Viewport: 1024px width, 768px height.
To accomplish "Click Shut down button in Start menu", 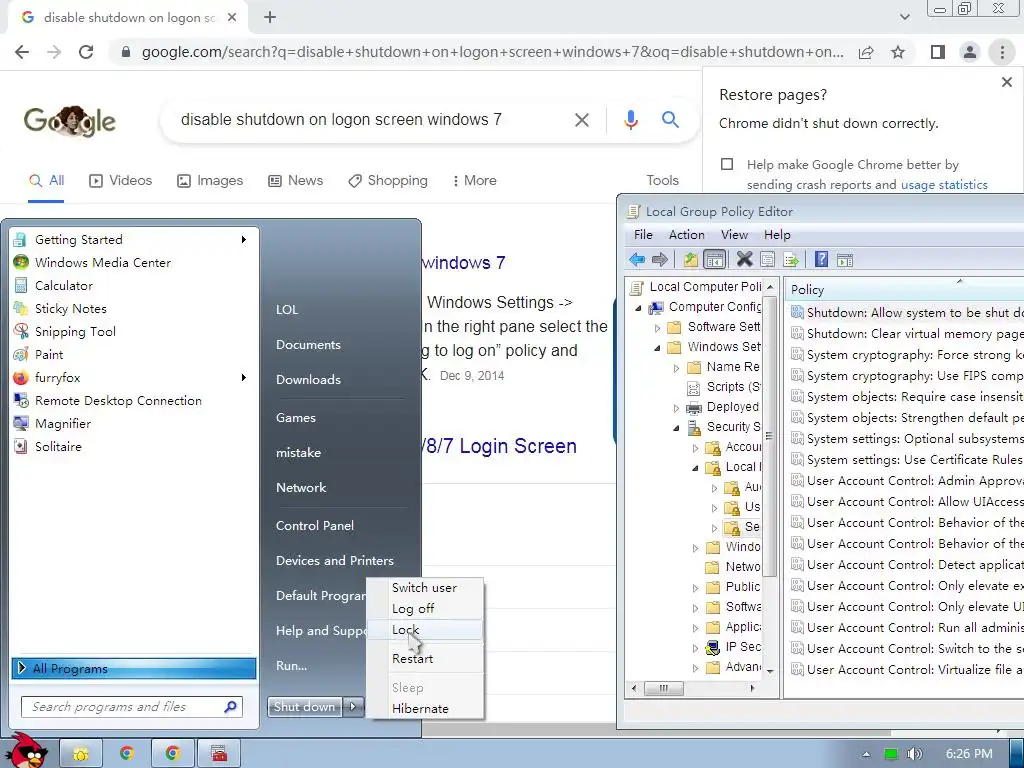I will [x=305, y=707].
